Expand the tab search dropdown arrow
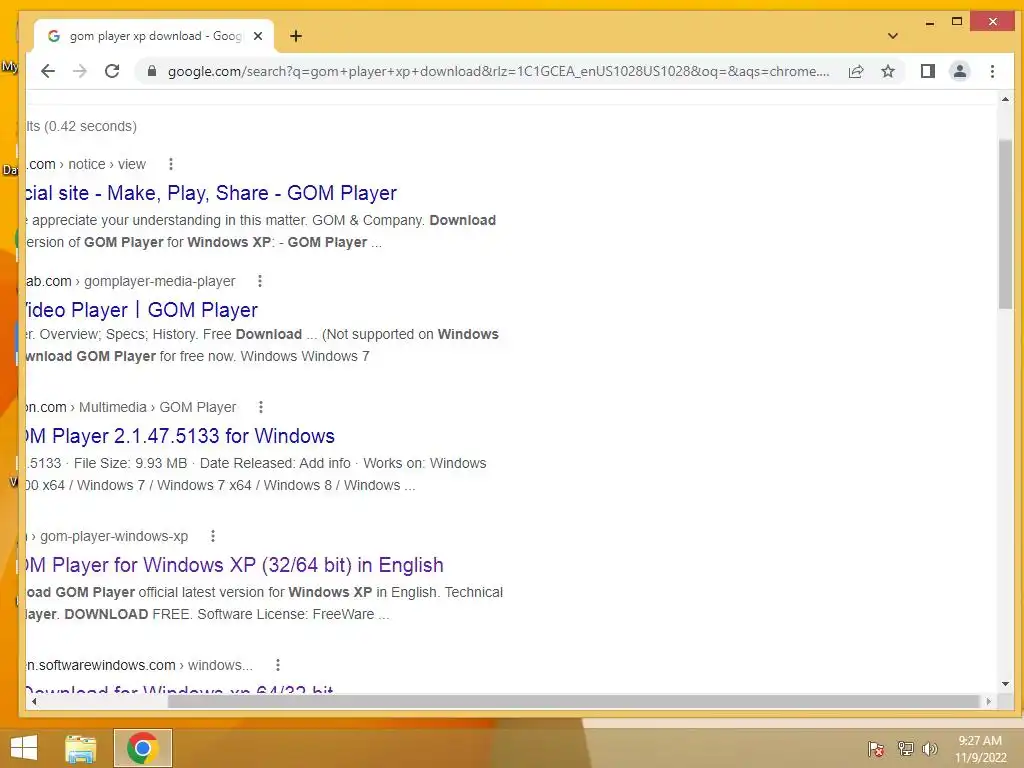1024x768 pixels. pos(893,36)
